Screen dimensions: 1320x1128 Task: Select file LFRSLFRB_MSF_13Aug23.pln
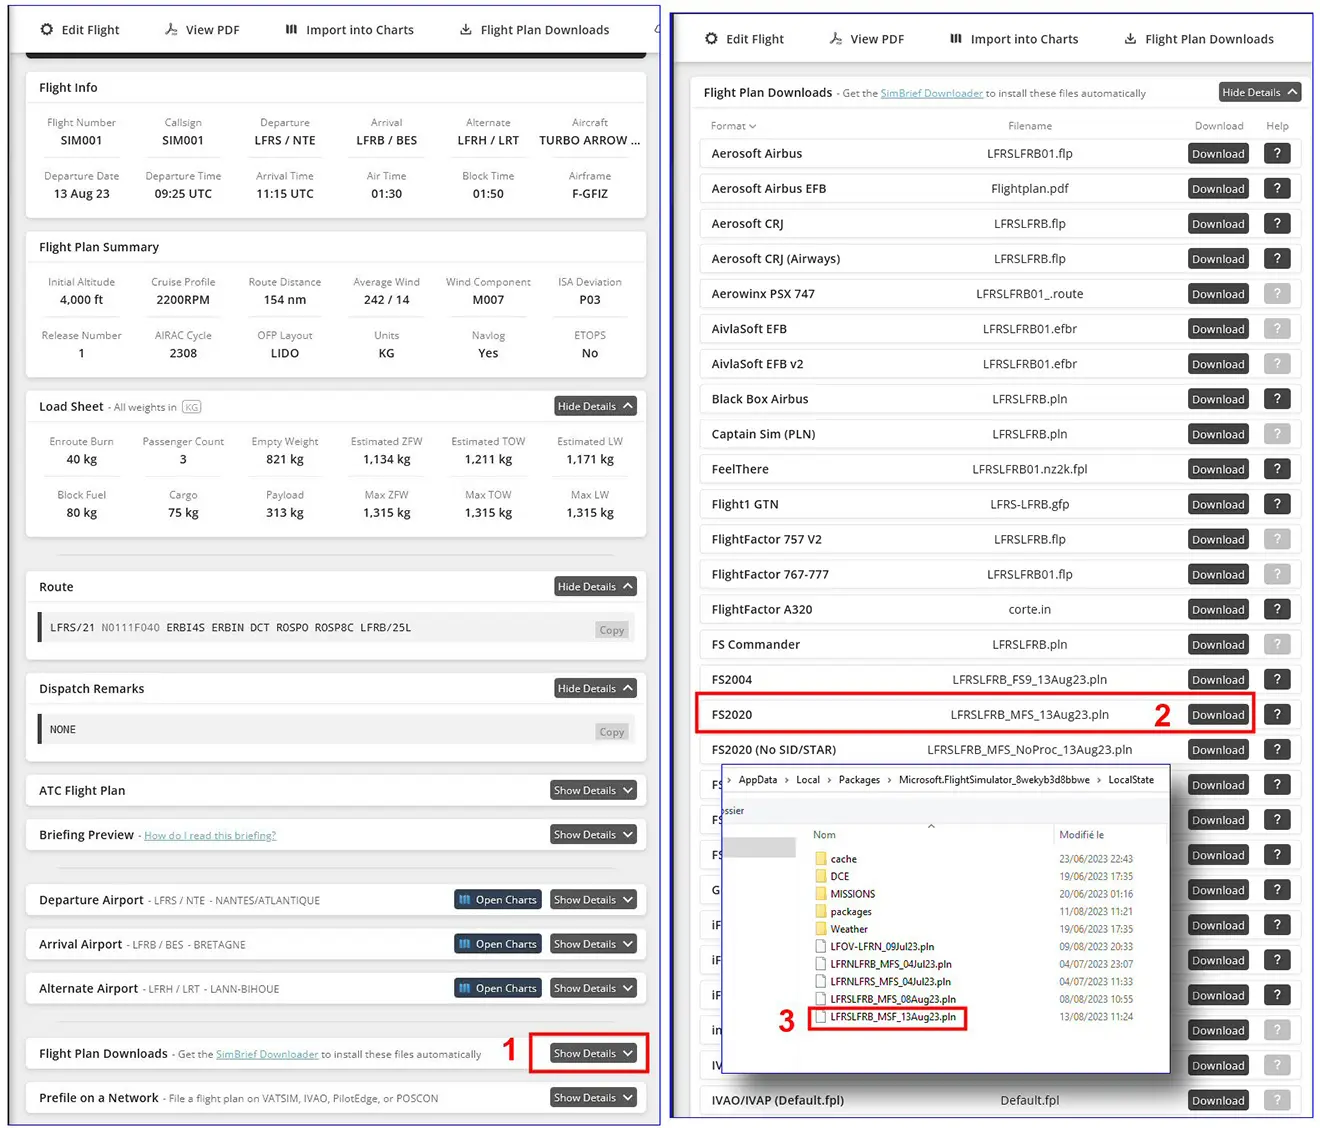886,1017
